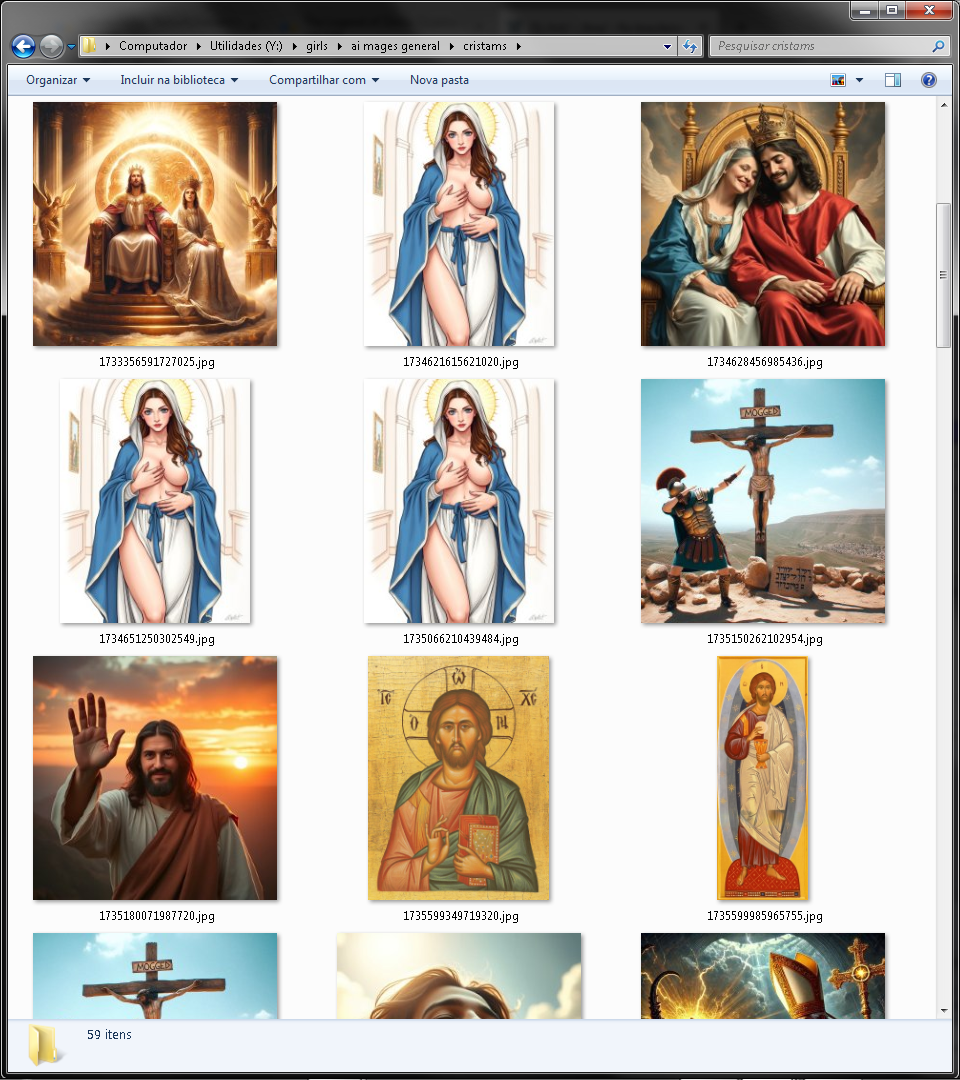Click the Forward navigation arrow
Screen dimensions: 960x1080
pos(52,46)
